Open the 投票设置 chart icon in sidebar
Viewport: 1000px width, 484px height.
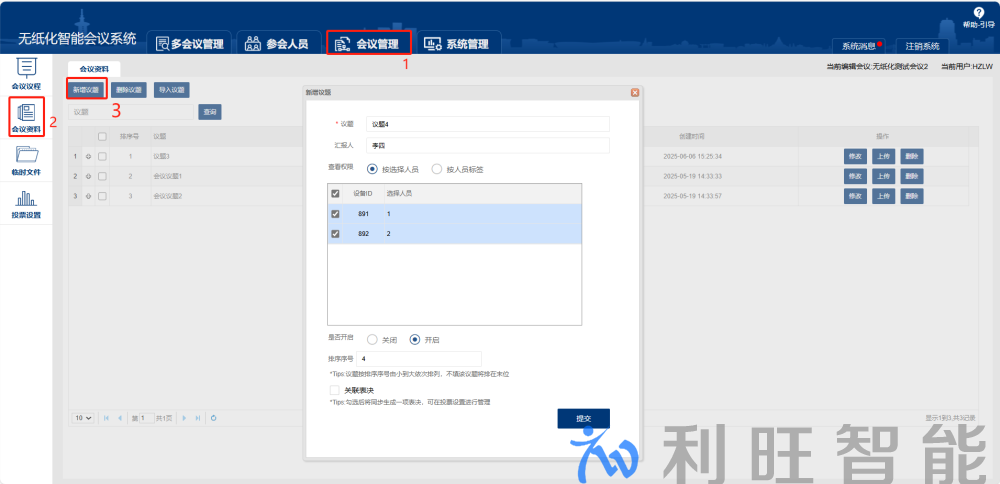(26, 199)
